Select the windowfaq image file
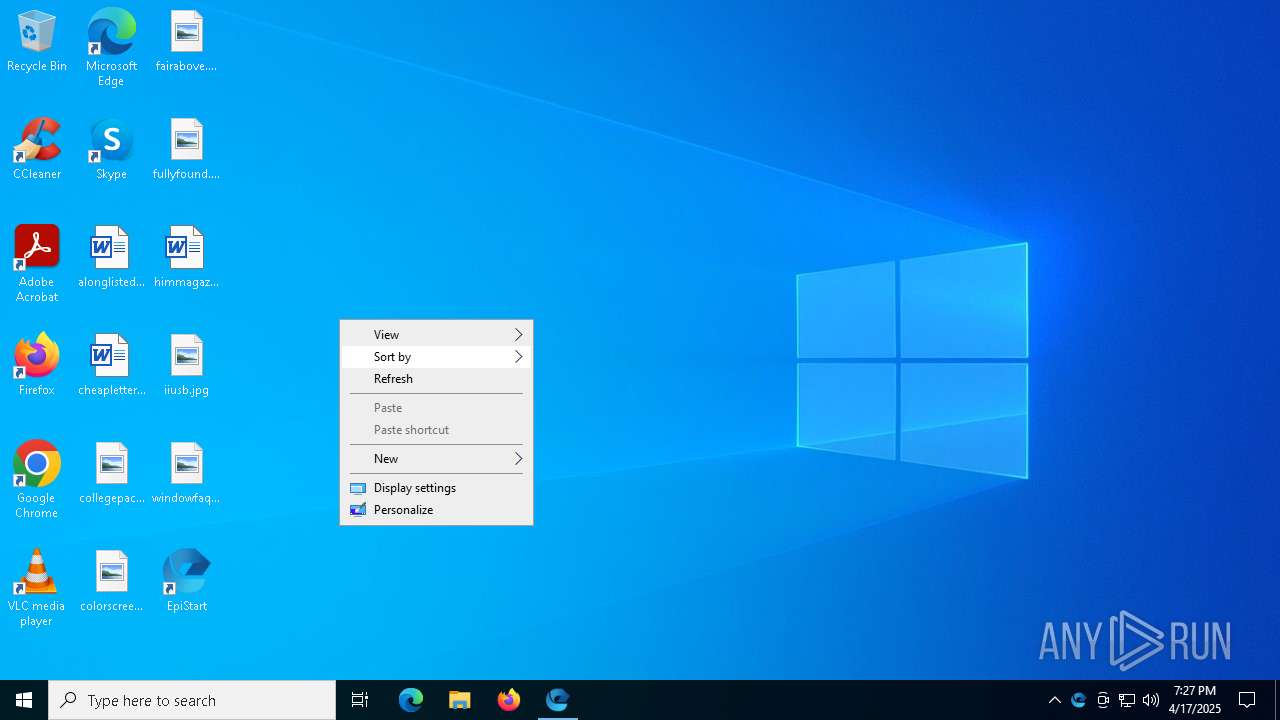 point(186,474)
